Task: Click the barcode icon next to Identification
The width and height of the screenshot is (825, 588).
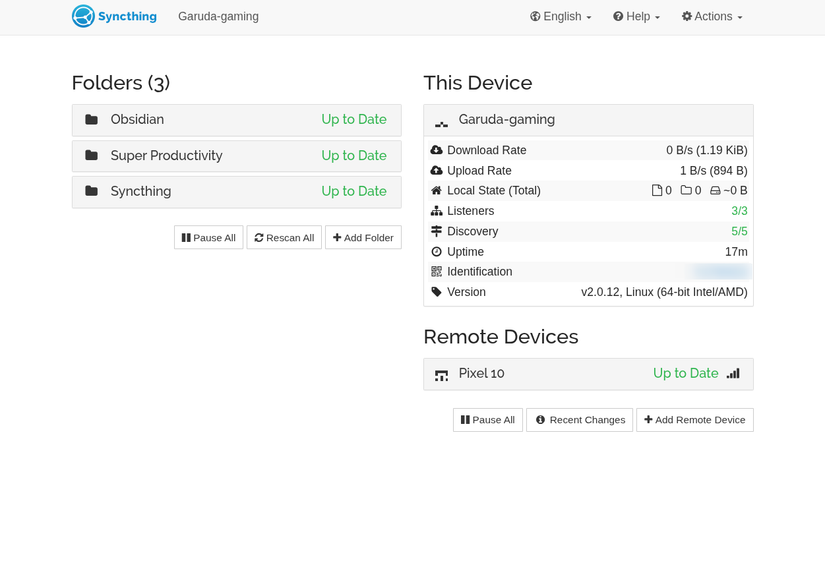Action: tap(437, 271)
